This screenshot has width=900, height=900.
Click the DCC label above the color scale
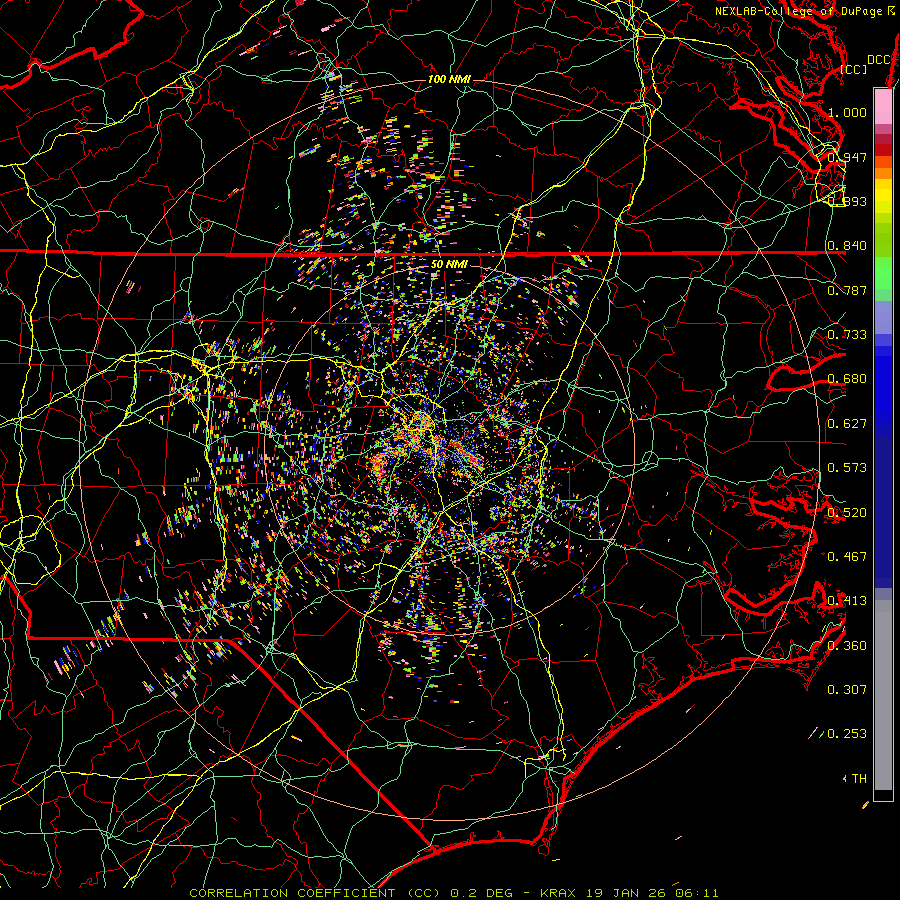pos(878,60)
